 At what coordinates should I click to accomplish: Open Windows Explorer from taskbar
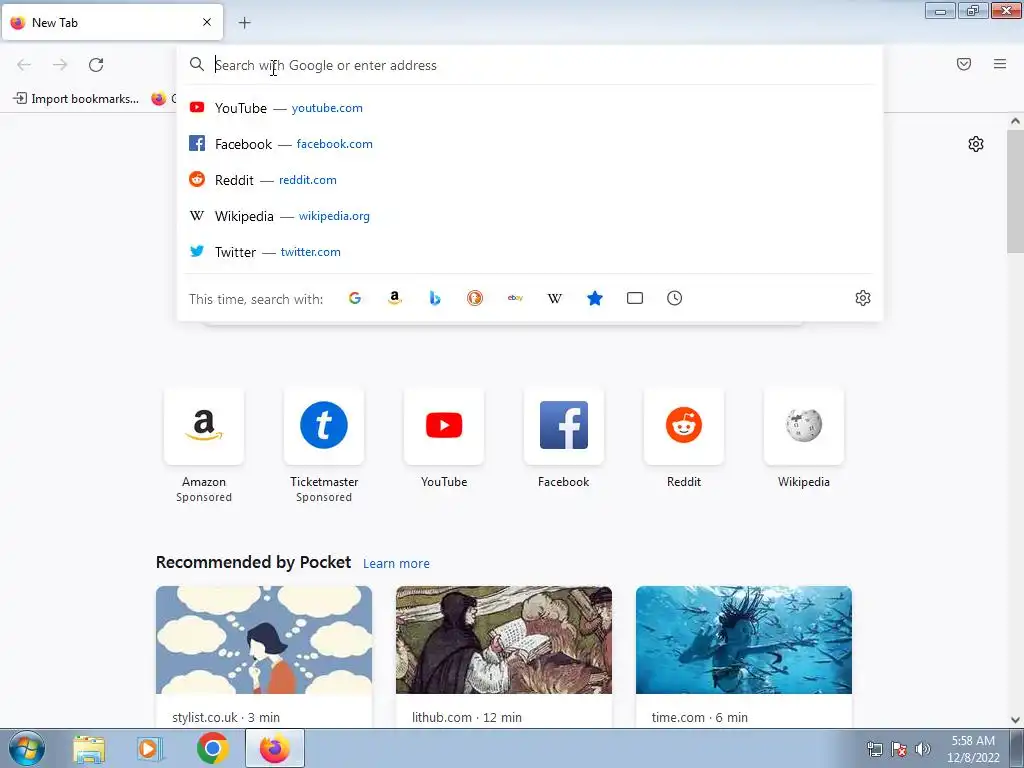click(89, 748)
